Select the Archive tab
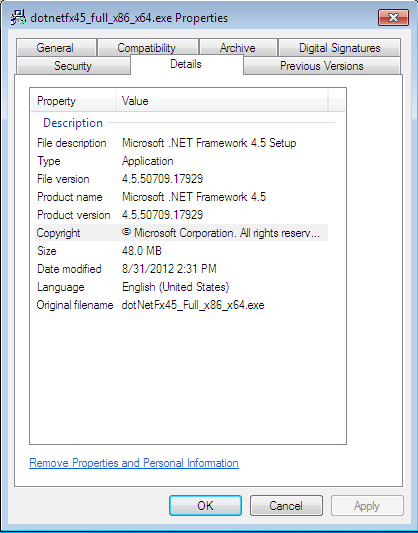Image resolution: width=418 pixels, height=533 pixels. tap(238, 48)
